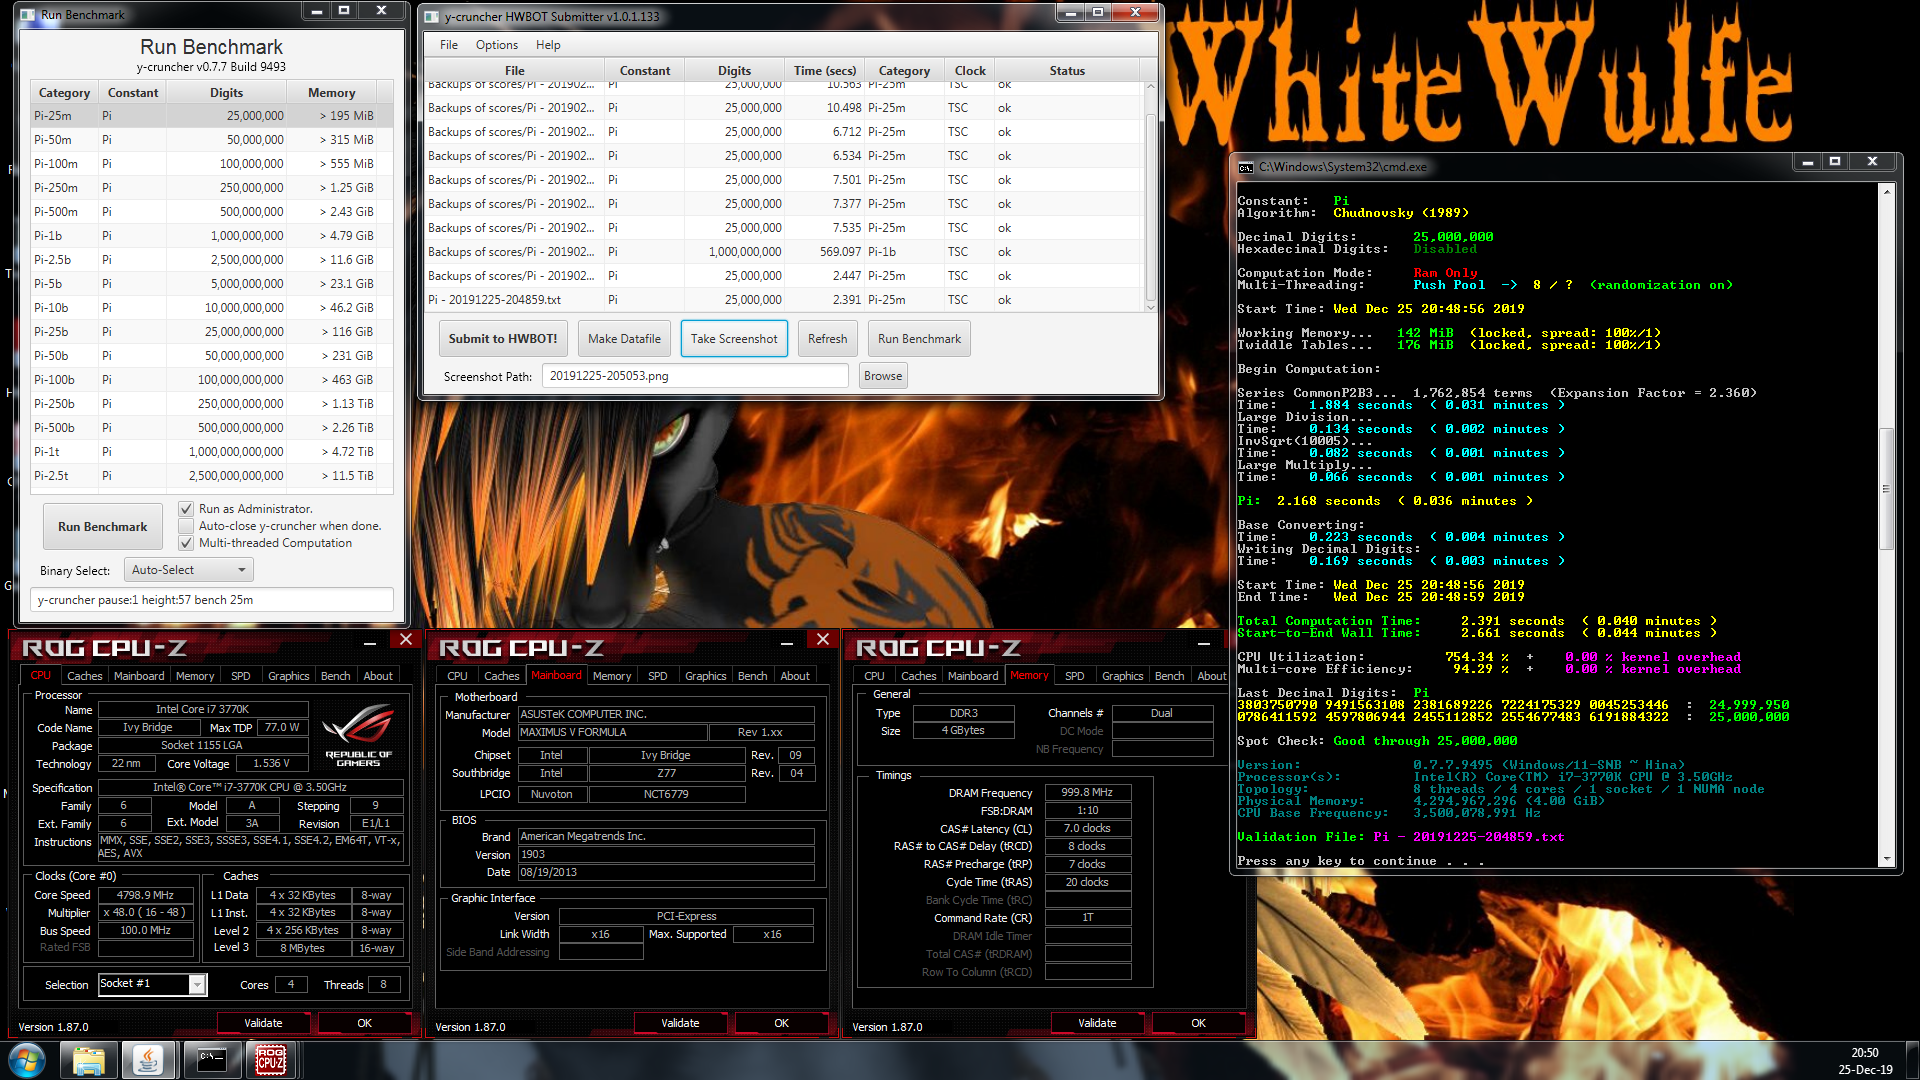The image size is (1920, 1080).
Task: Click Submit to HWBOT! button
Action: [503, 339]
